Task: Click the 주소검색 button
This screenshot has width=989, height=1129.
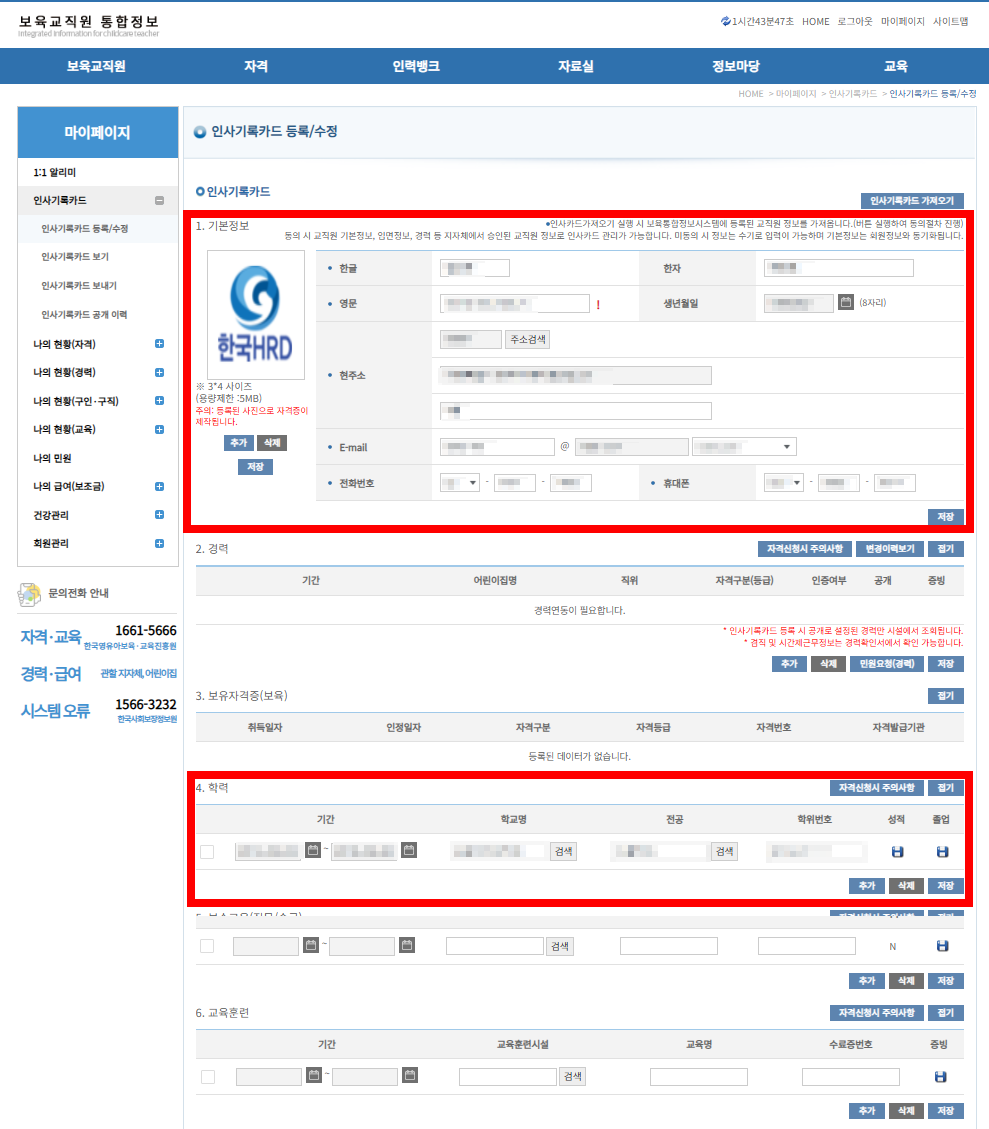Action: click(x=528, y=339)
